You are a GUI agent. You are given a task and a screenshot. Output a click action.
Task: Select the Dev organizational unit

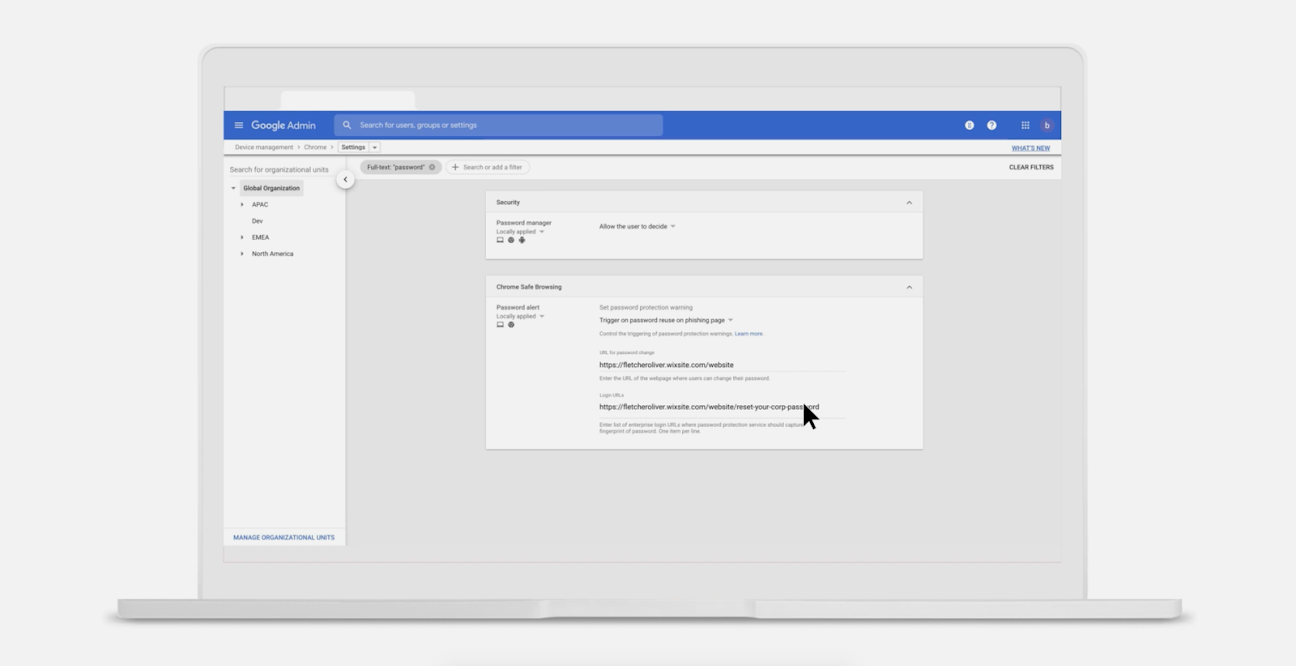(x=257, y=221)
